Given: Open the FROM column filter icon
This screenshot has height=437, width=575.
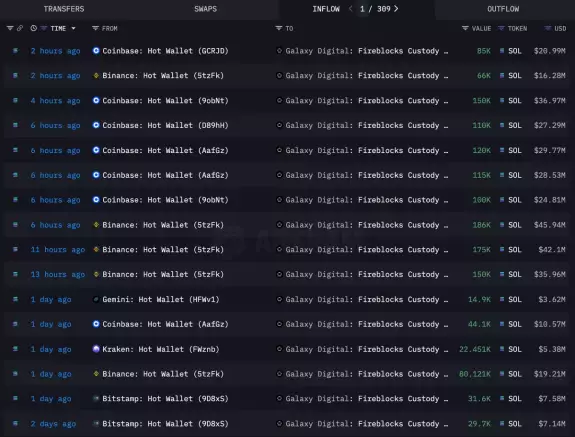Looking at the screenshot, I should [x=95, y=28].
